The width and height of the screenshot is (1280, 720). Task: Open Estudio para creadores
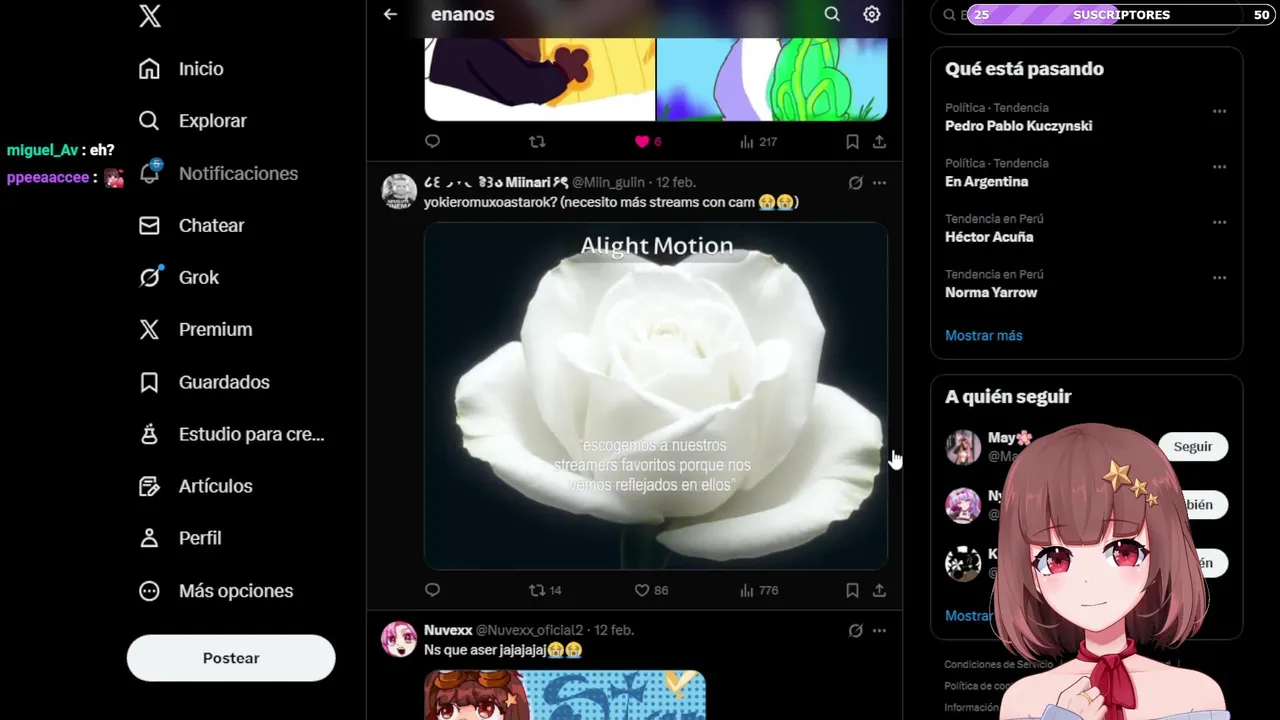coord(231,434)
